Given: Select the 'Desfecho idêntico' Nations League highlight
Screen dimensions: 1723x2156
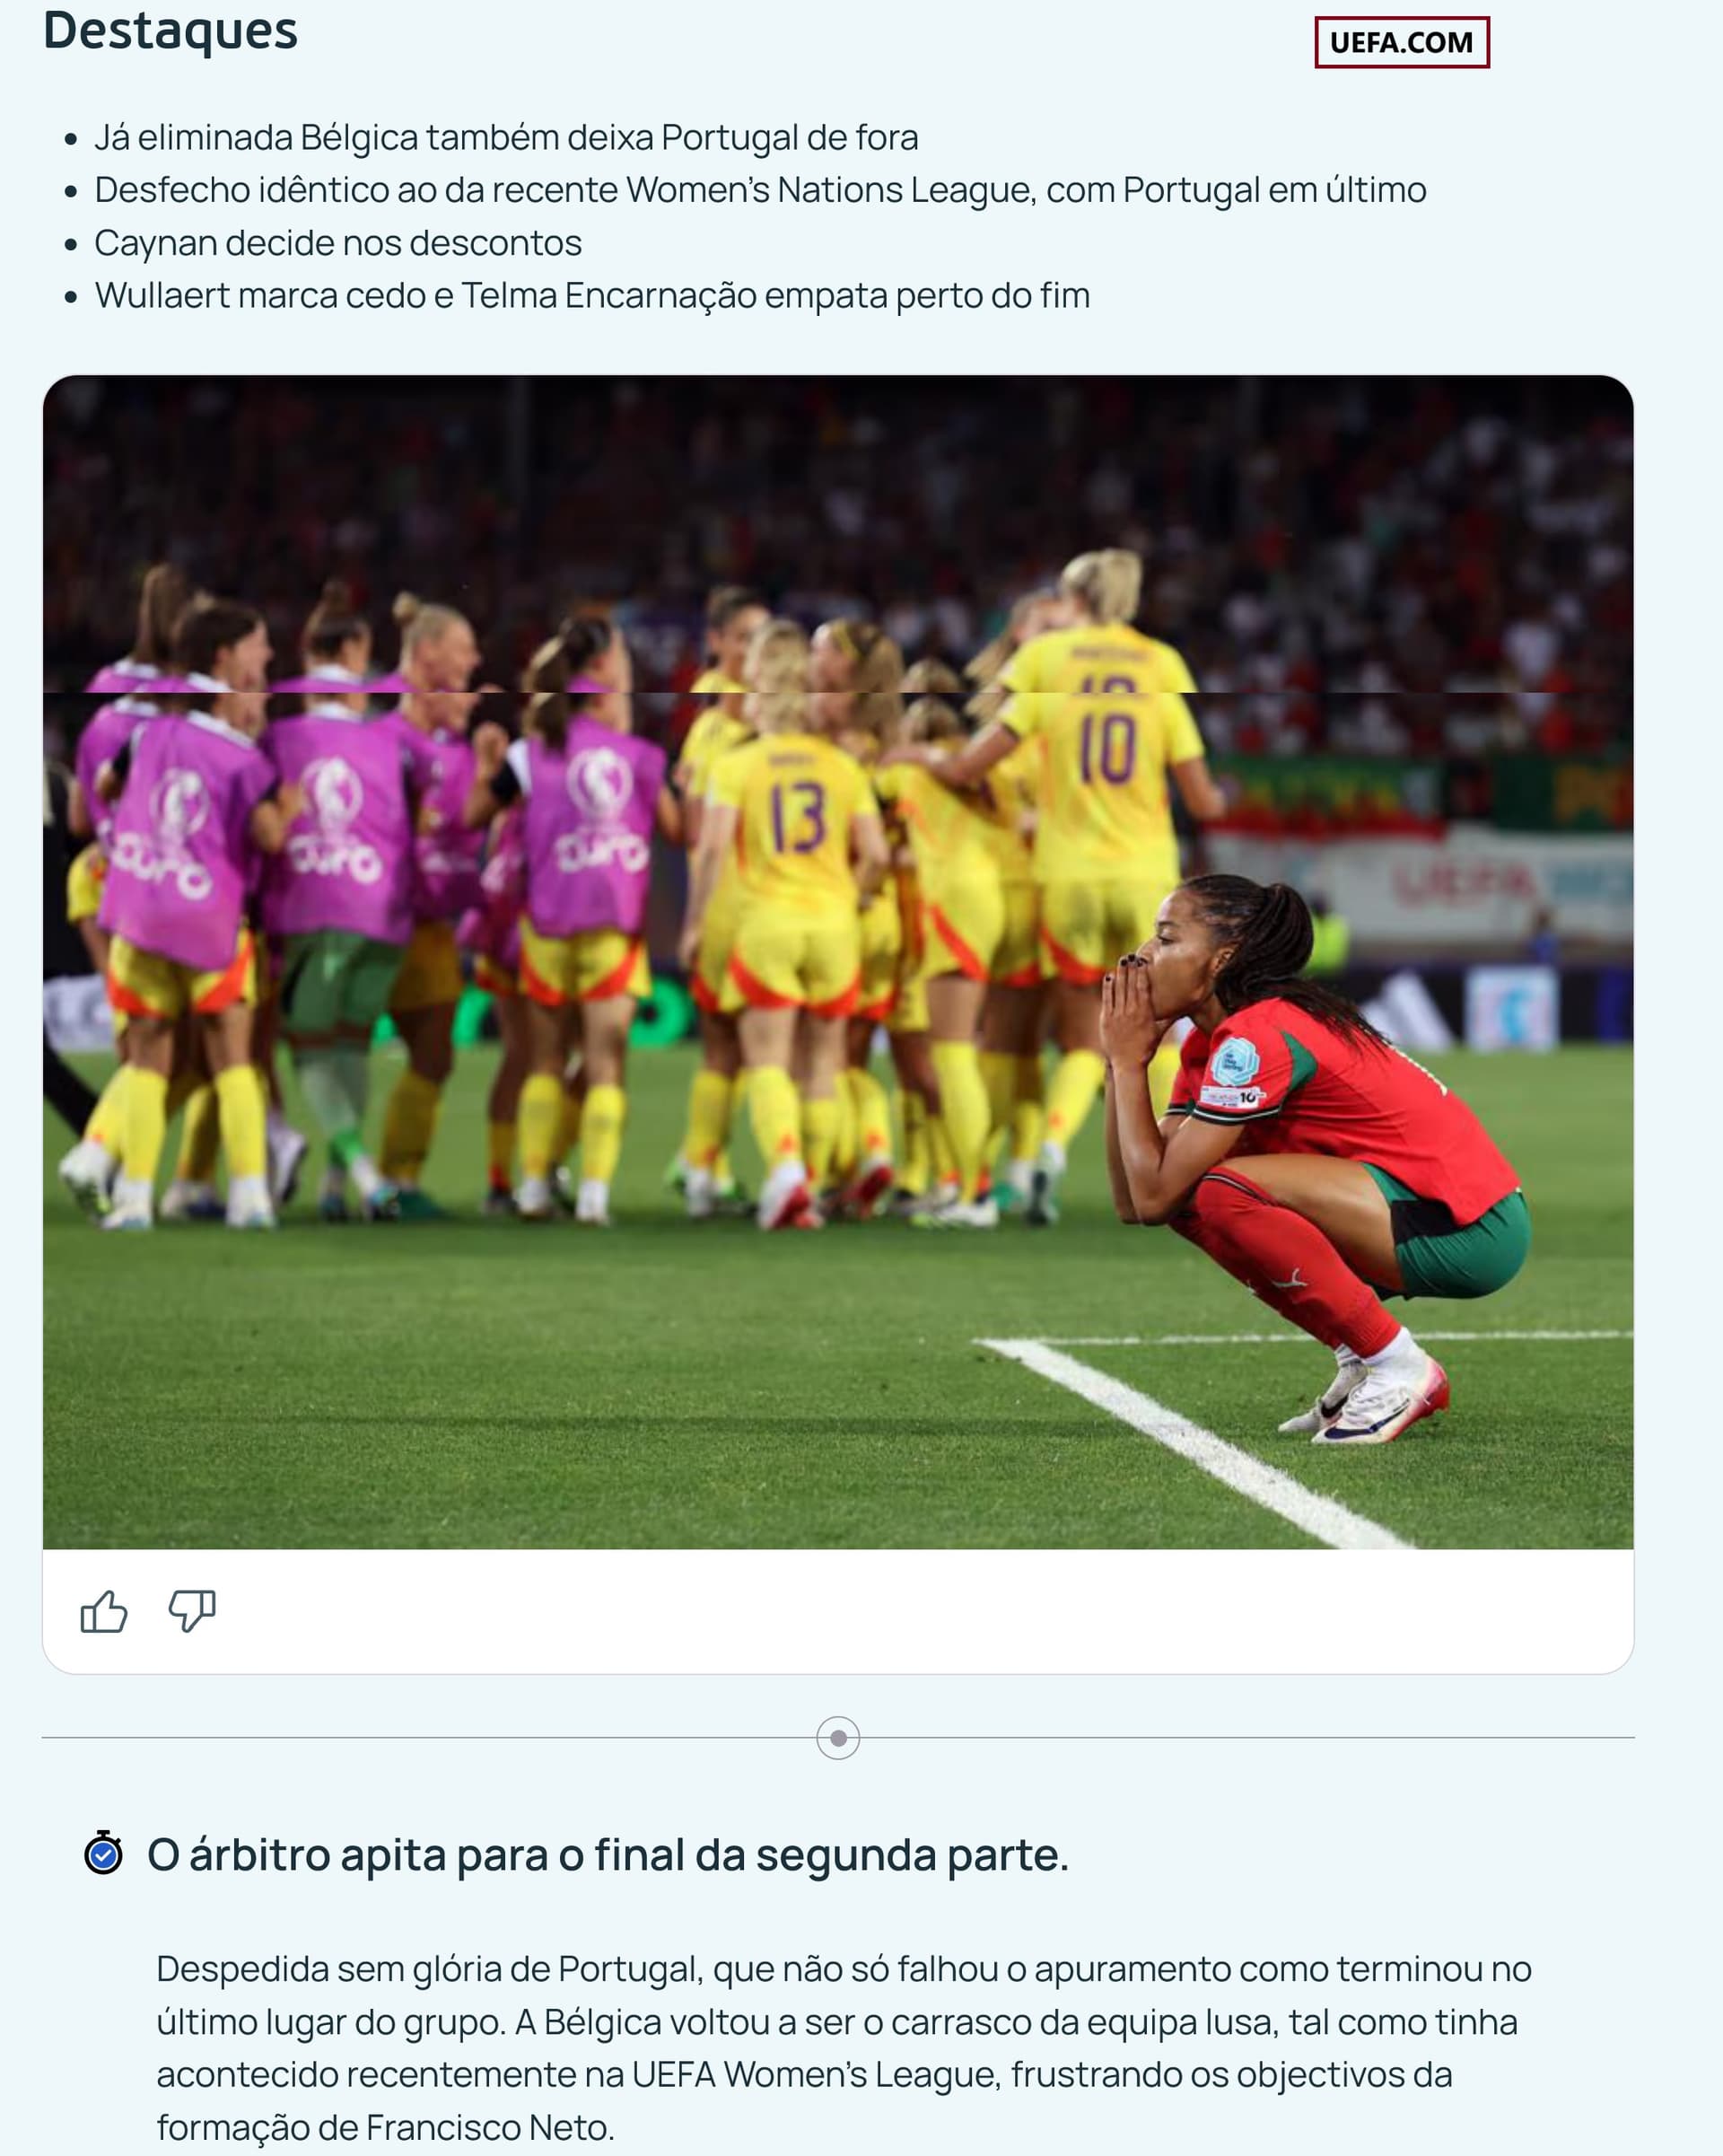Looking at the screenshot, I should tap(760, 189).
